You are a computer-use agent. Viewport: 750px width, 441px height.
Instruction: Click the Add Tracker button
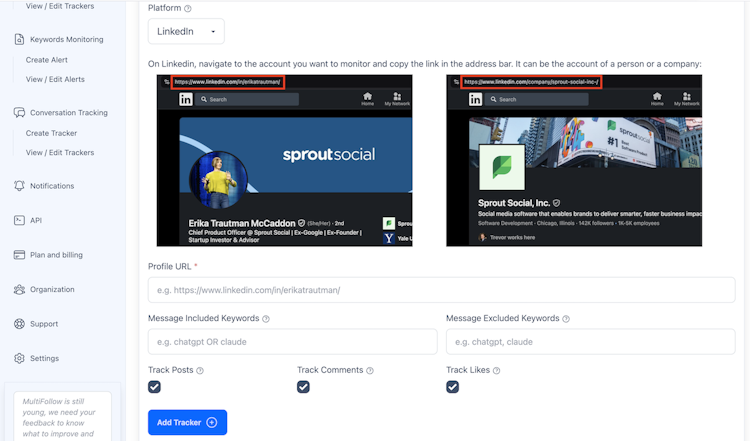(x=188, y=422)
